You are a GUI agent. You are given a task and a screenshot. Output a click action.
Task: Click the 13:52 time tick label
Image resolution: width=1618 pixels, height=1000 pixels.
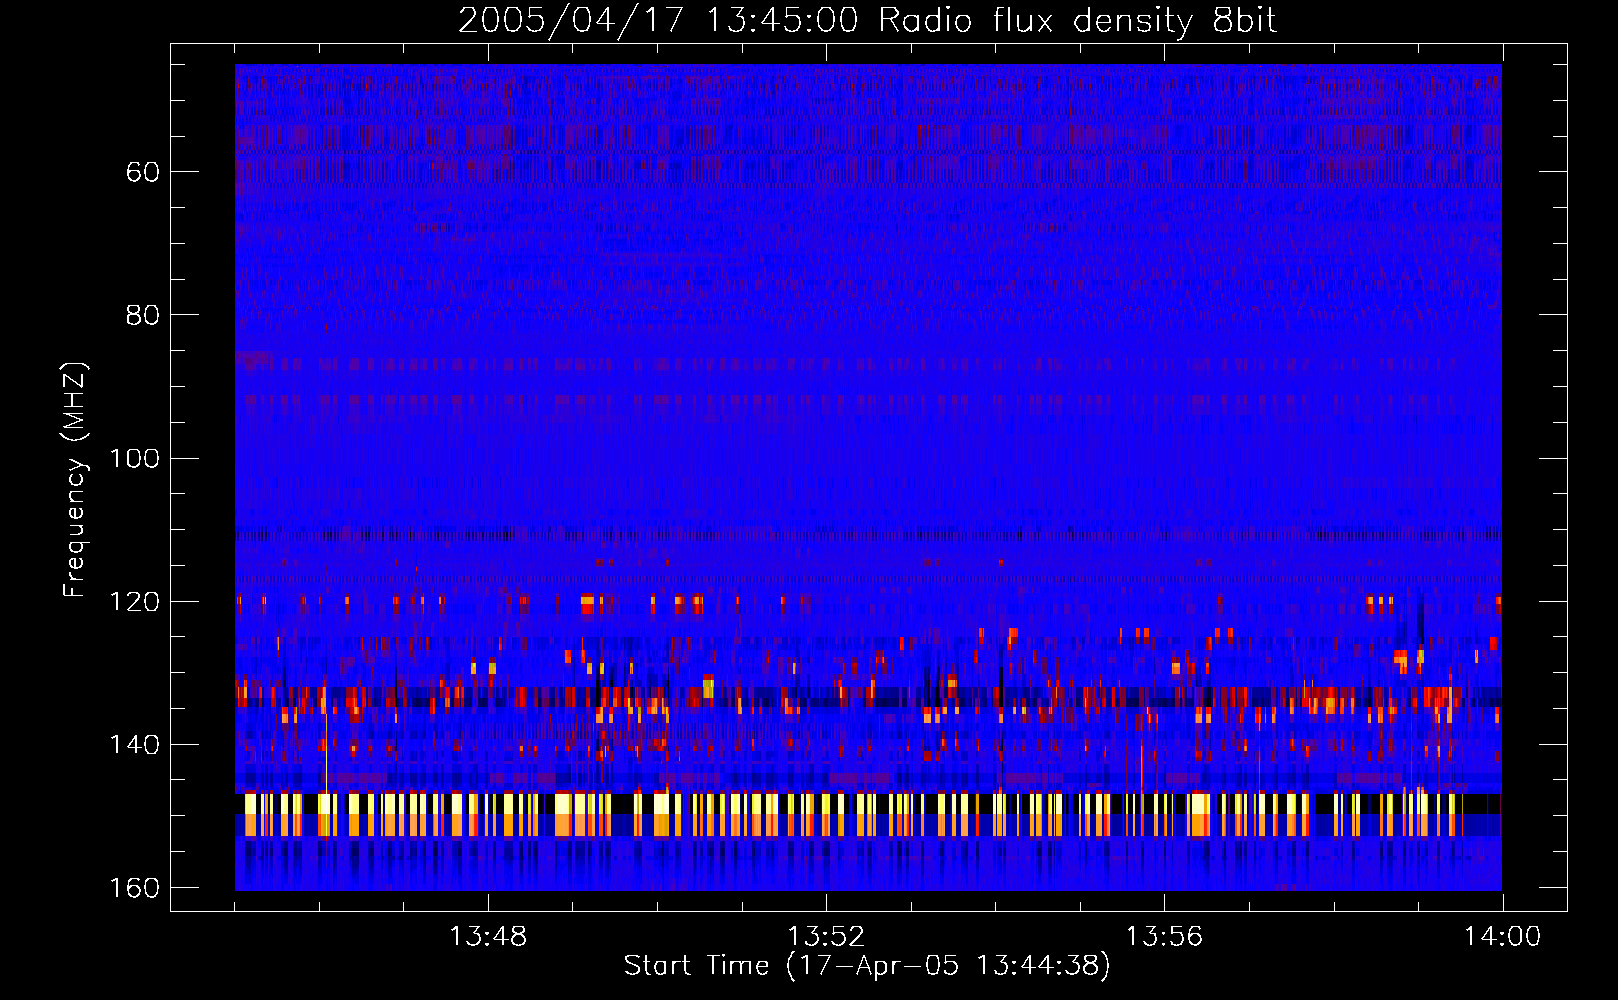point(826,937)
